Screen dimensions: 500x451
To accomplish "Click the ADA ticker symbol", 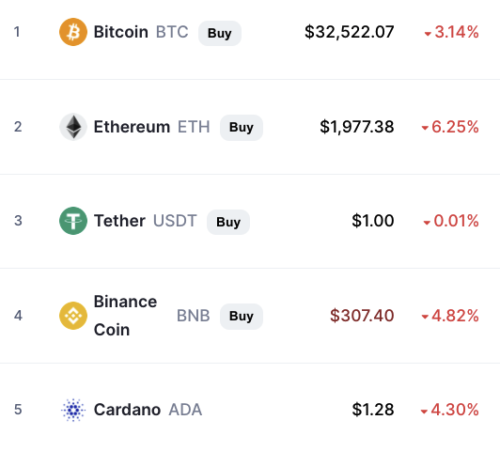I will pyautogui.click(x=185, y=410).
